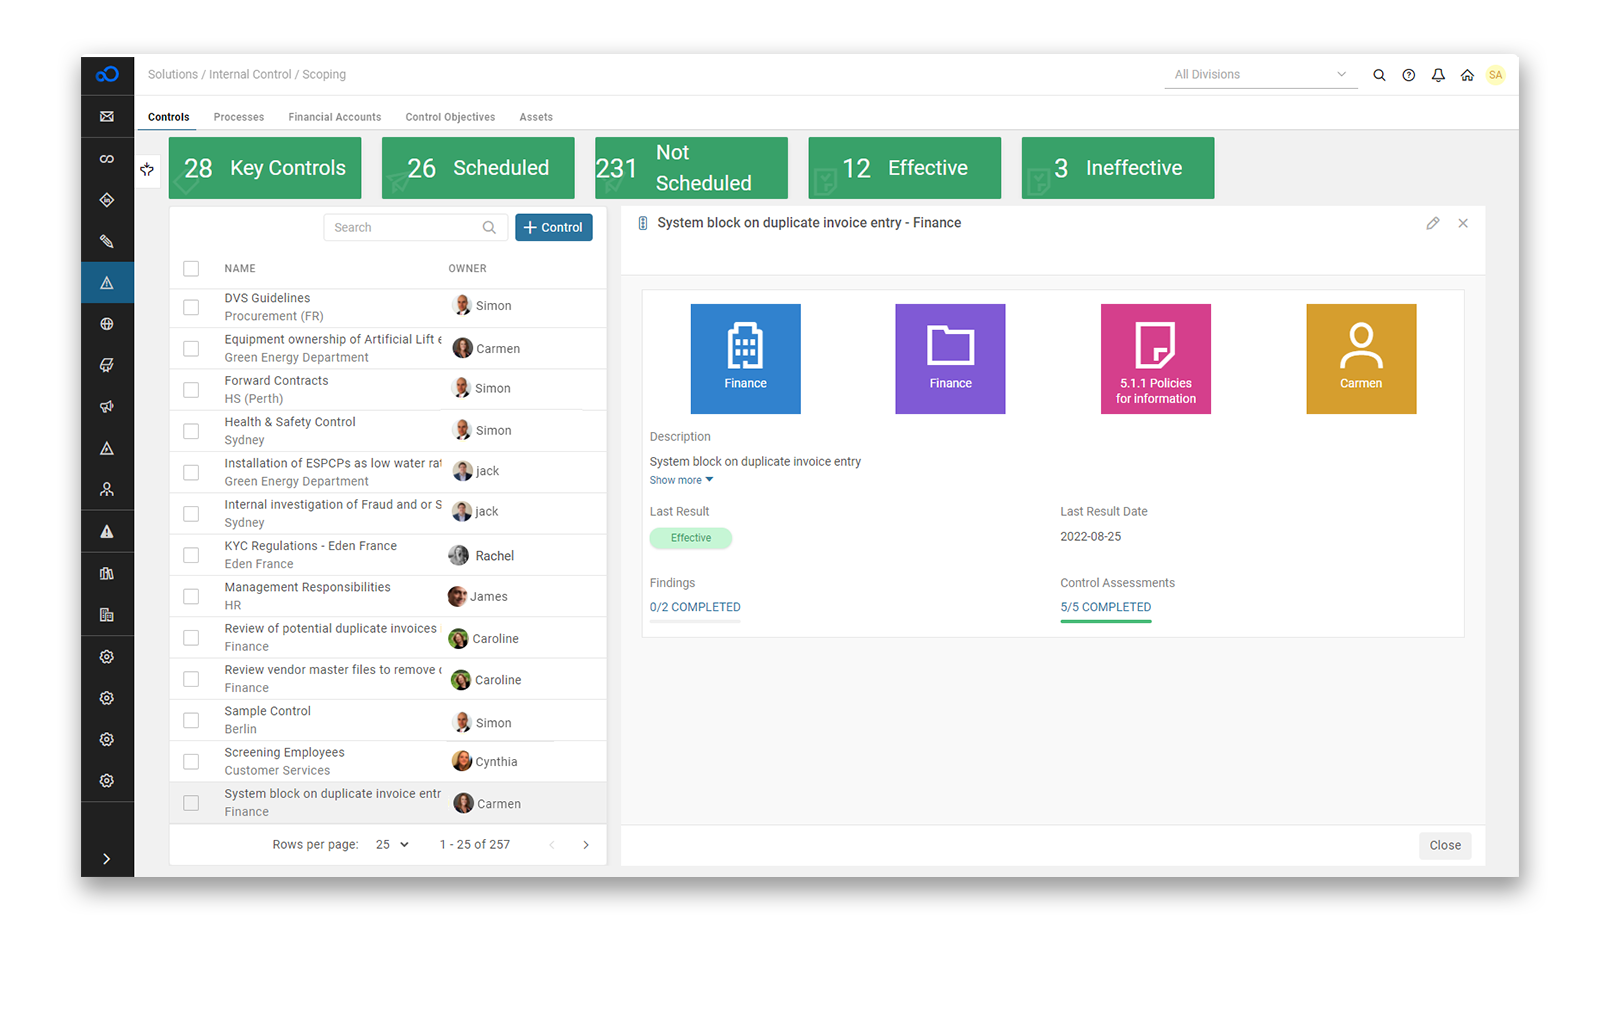The width and height of the screenshot is (1600, 1022).
Task: Switch to the Processes tab
Action: [238, 117]
